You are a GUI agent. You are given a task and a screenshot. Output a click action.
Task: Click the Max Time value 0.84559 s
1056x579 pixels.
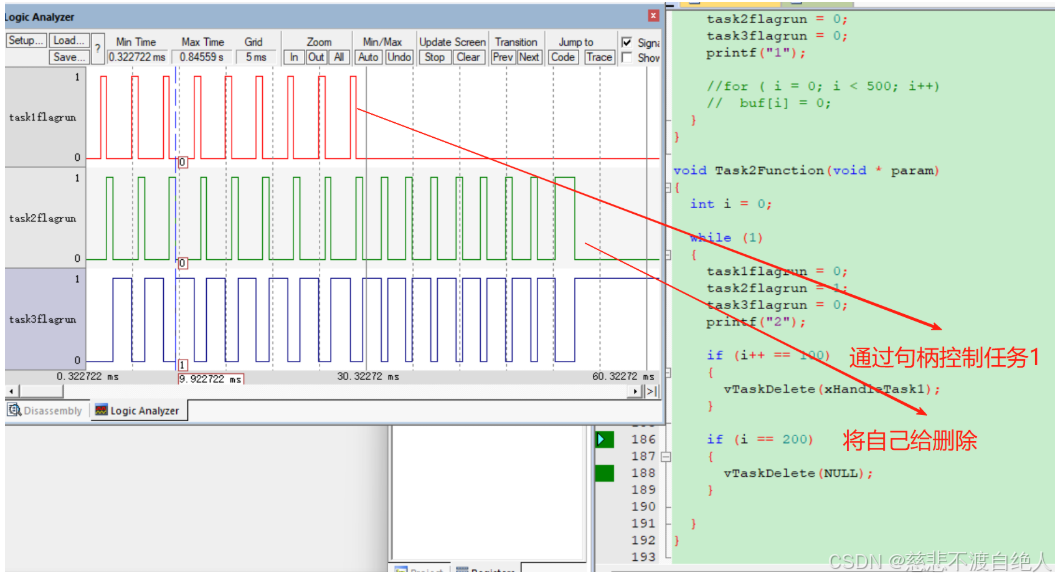[201, 57]
